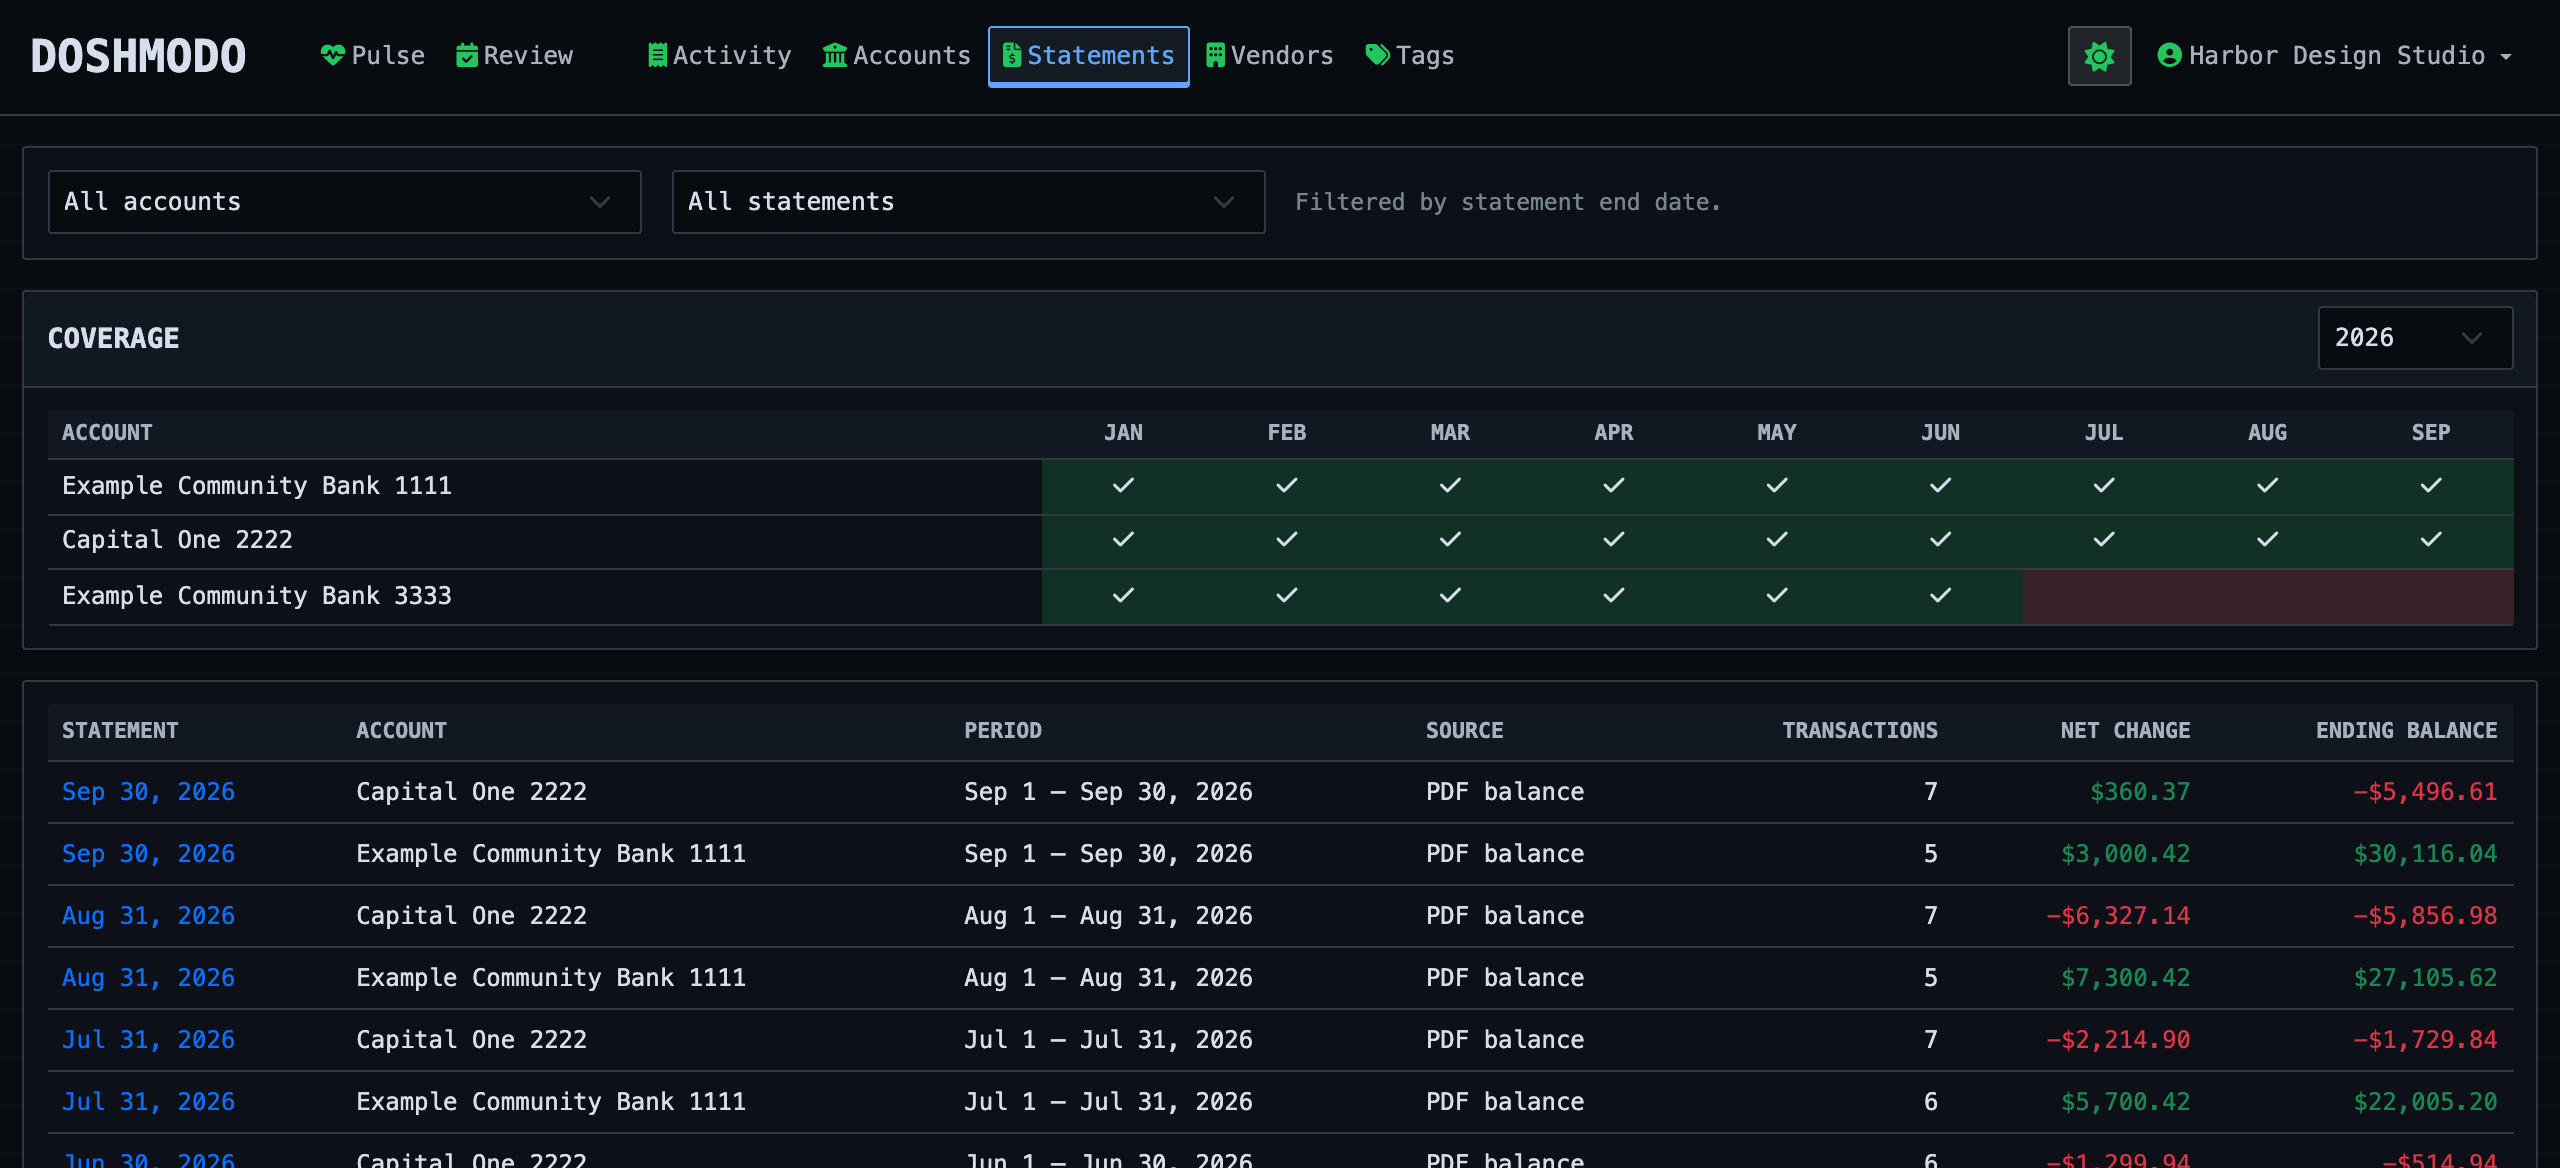Click the user avatar icon

[x=2169, y=56]
